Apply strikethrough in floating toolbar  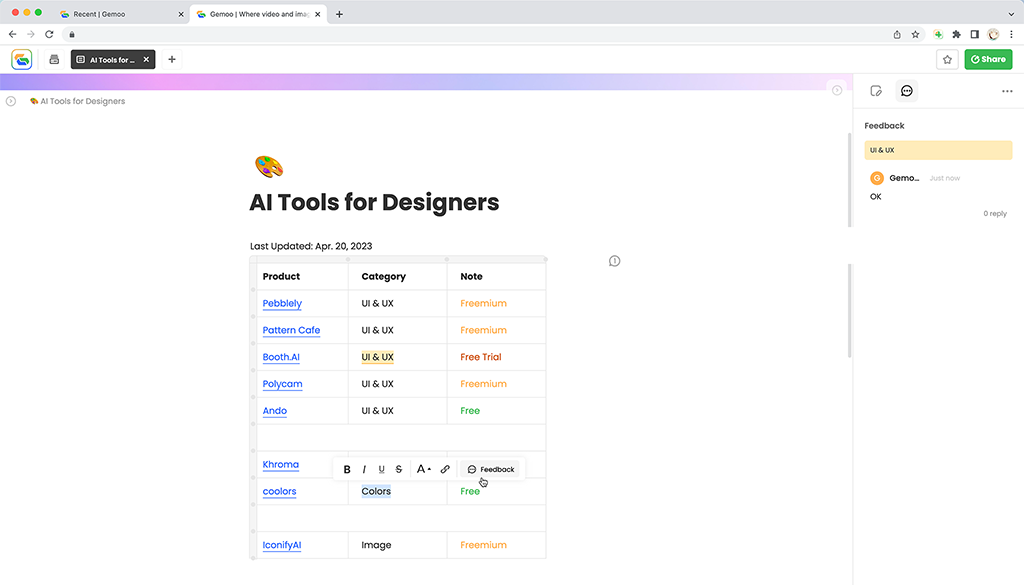tap(398, 469)
